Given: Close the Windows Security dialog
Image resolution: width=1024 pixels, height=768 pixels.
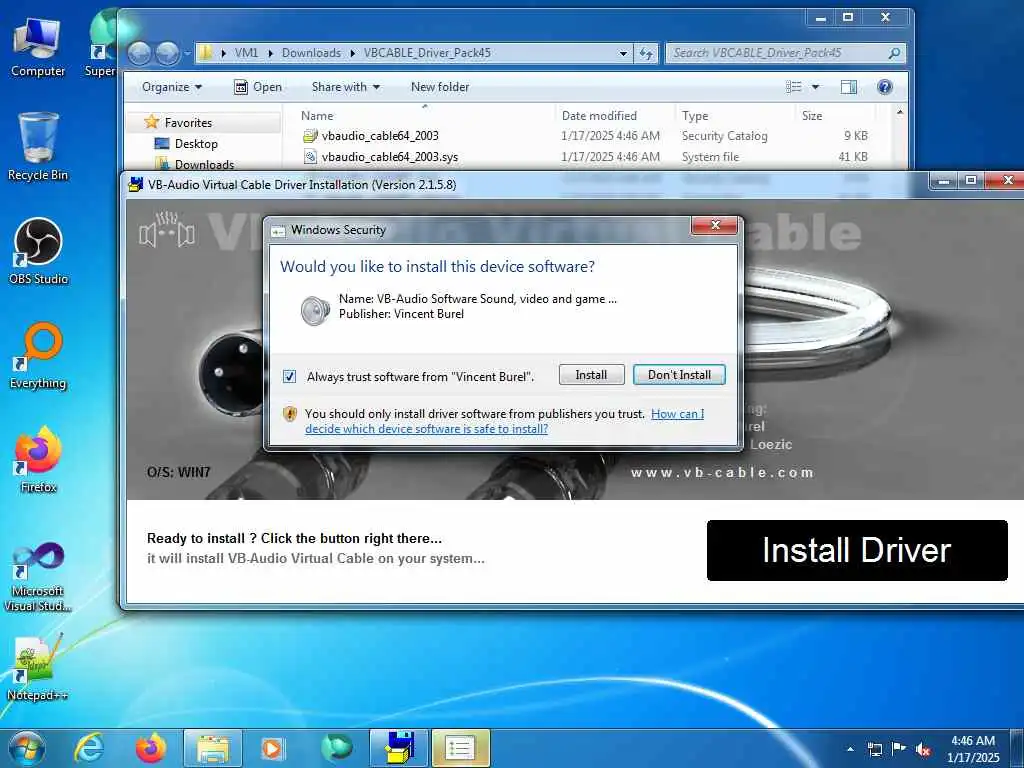Looking at the screenshot, I should 714,225.
